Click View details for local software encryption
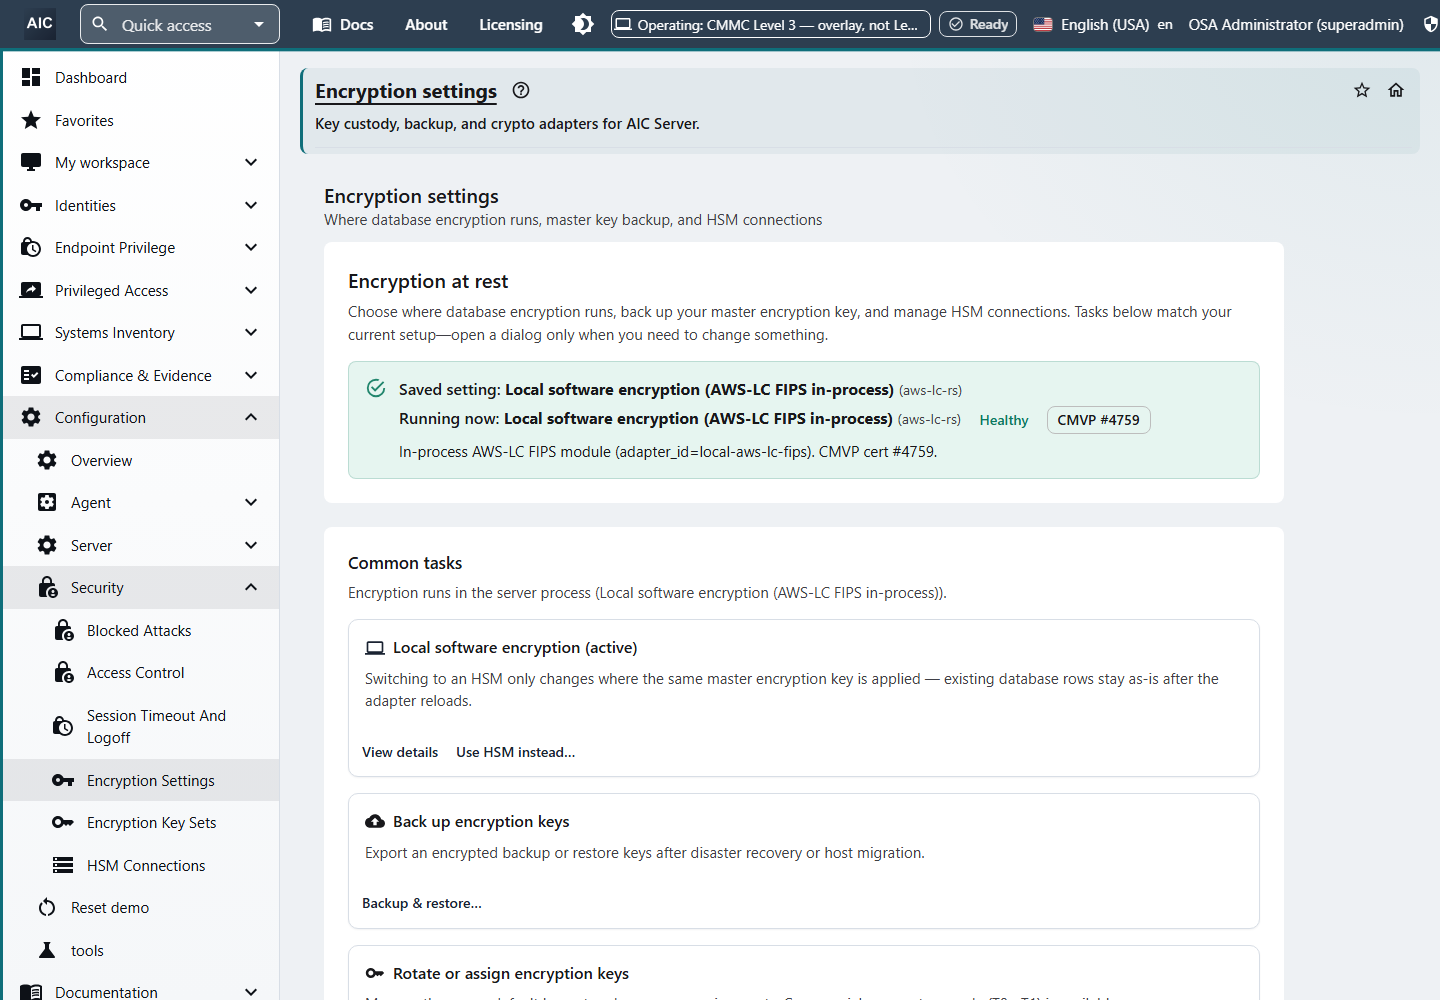1440x1000 pixels. (400, 752)
